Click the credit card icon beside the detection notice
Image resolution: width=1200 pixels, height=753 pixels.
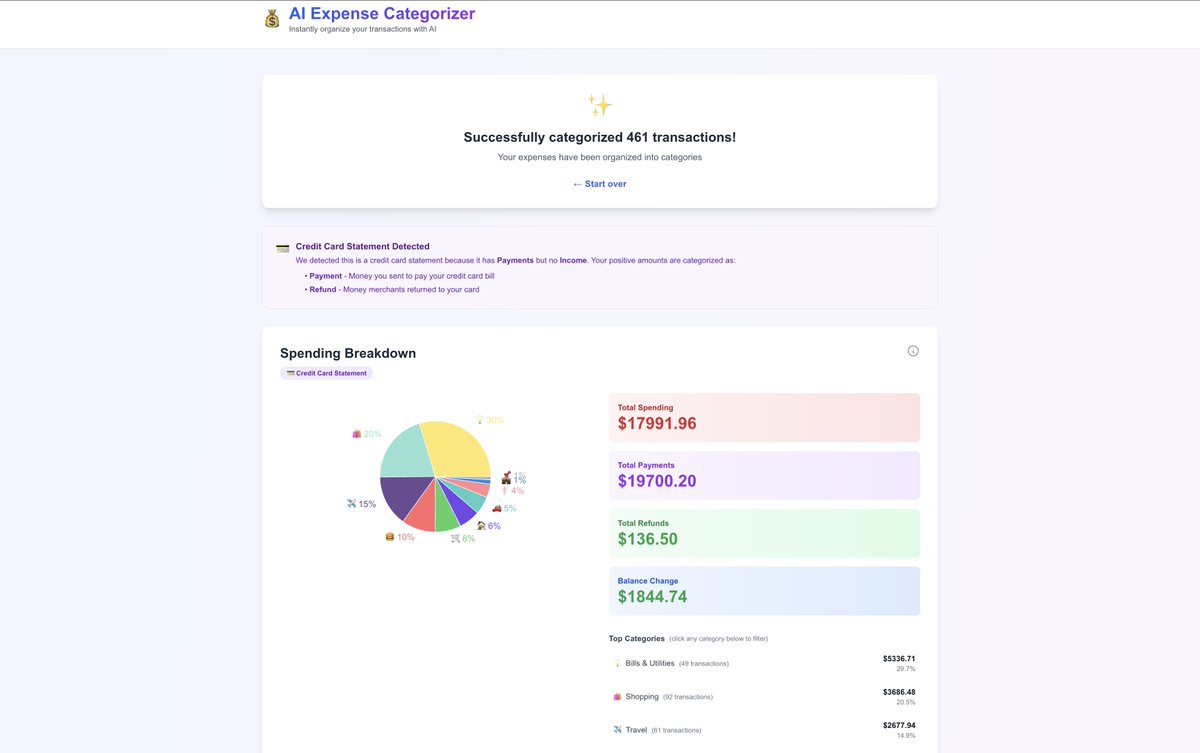tap(283, 247)
